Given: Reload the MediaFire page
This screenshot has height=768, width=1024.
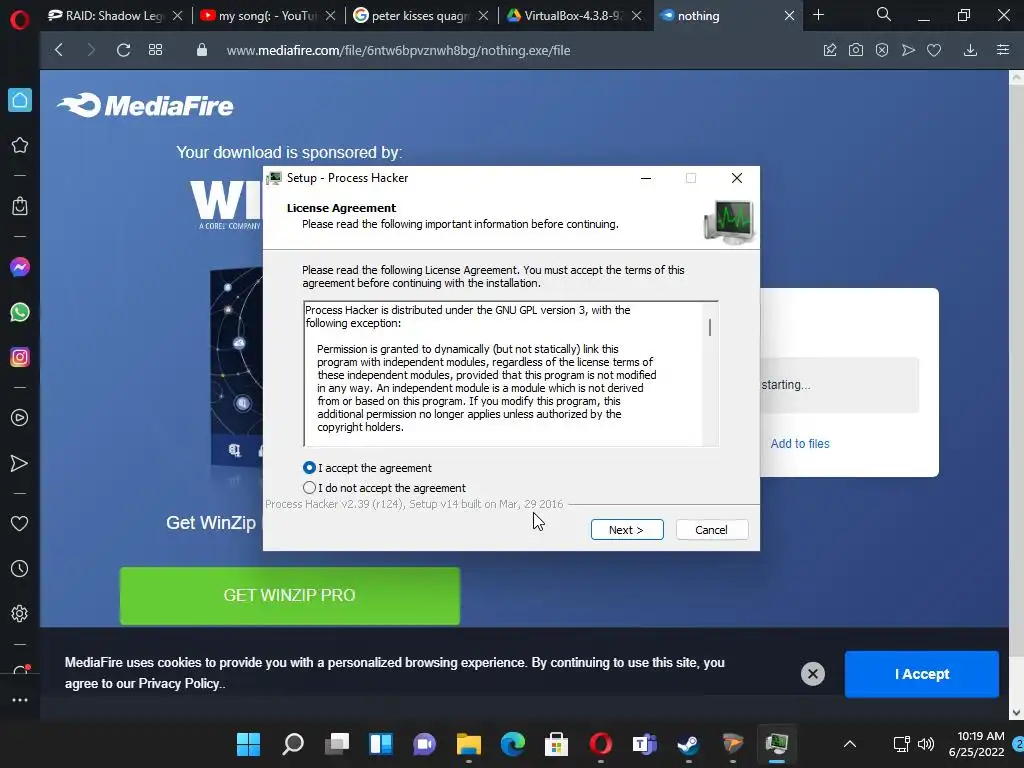Looking at the screenshot, I should coord(123,50).
